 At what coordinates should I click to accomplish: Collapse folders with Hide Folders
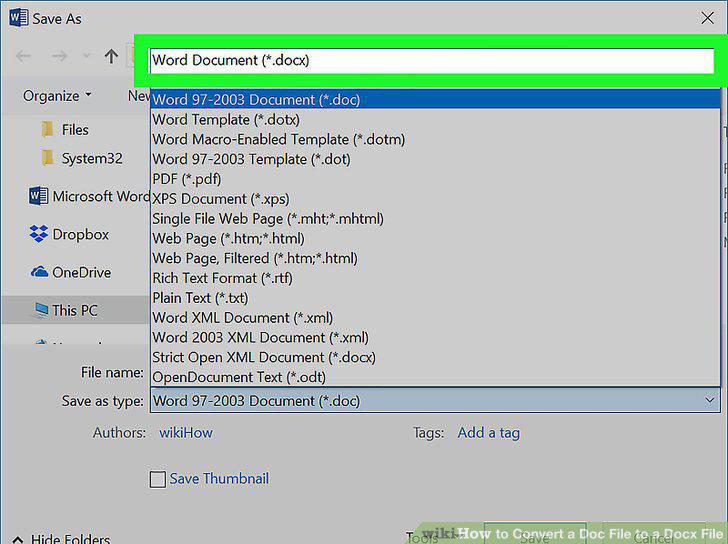62,539
